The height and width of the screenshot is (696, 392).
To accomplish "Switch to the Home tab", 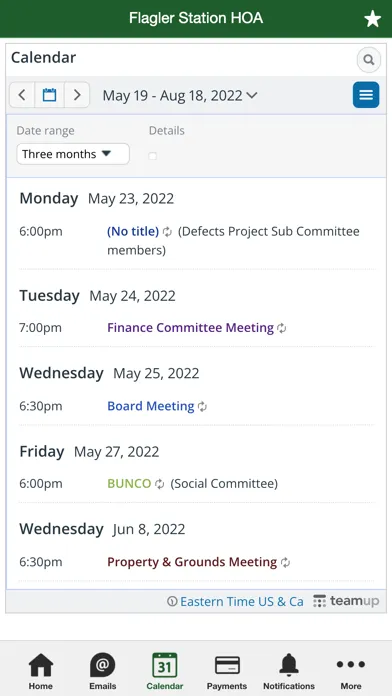I will [41, 672].
